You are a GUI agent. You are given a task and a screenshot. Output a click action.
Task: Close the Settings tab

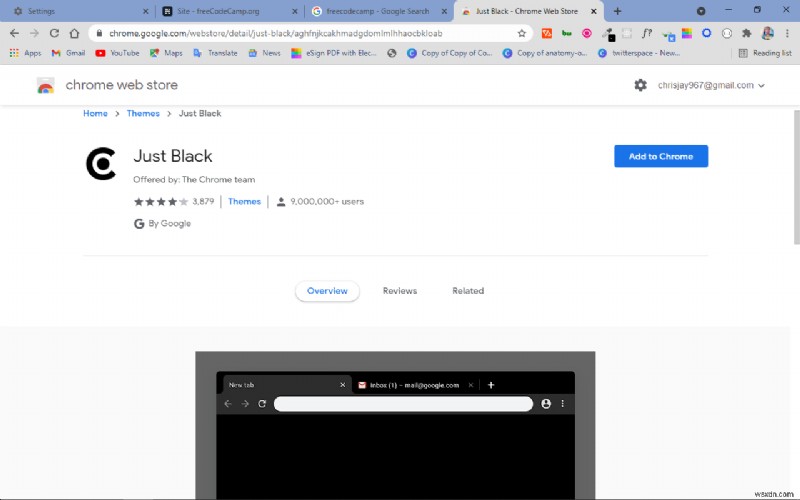pyautogui.click(x=145, y=11)
